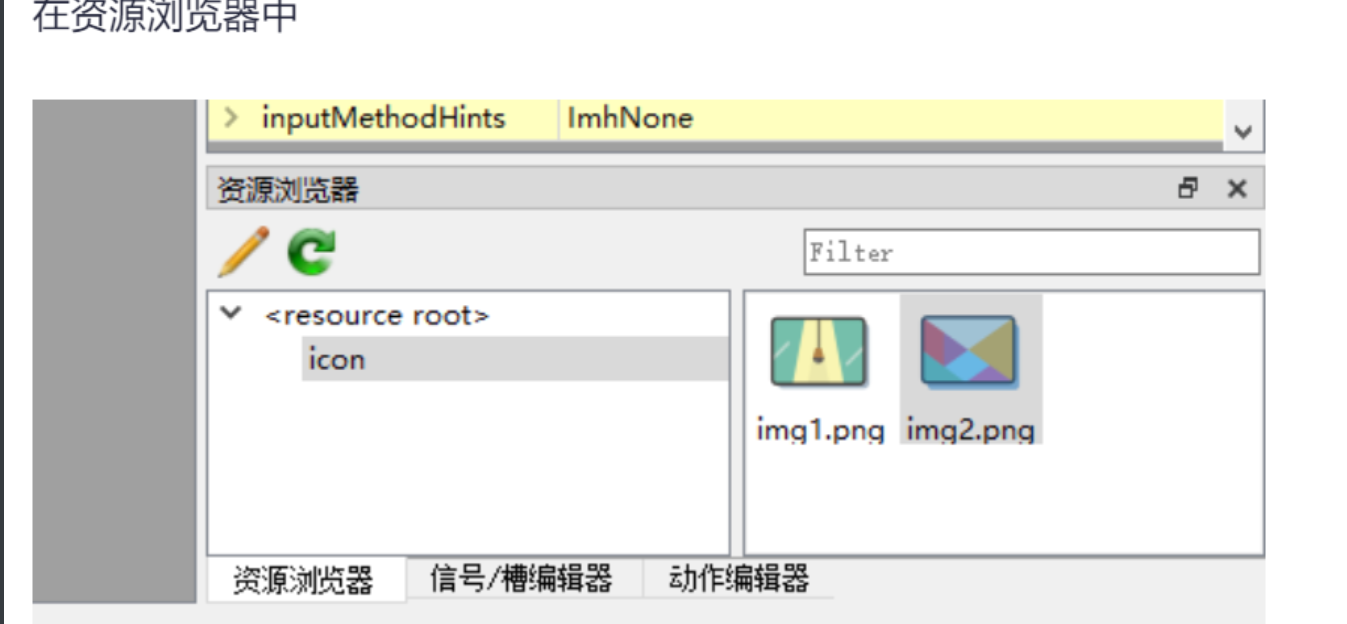
Task: Click the pencil Edit Resources icon
Action: pyautogui.click(x=243, y=252)
